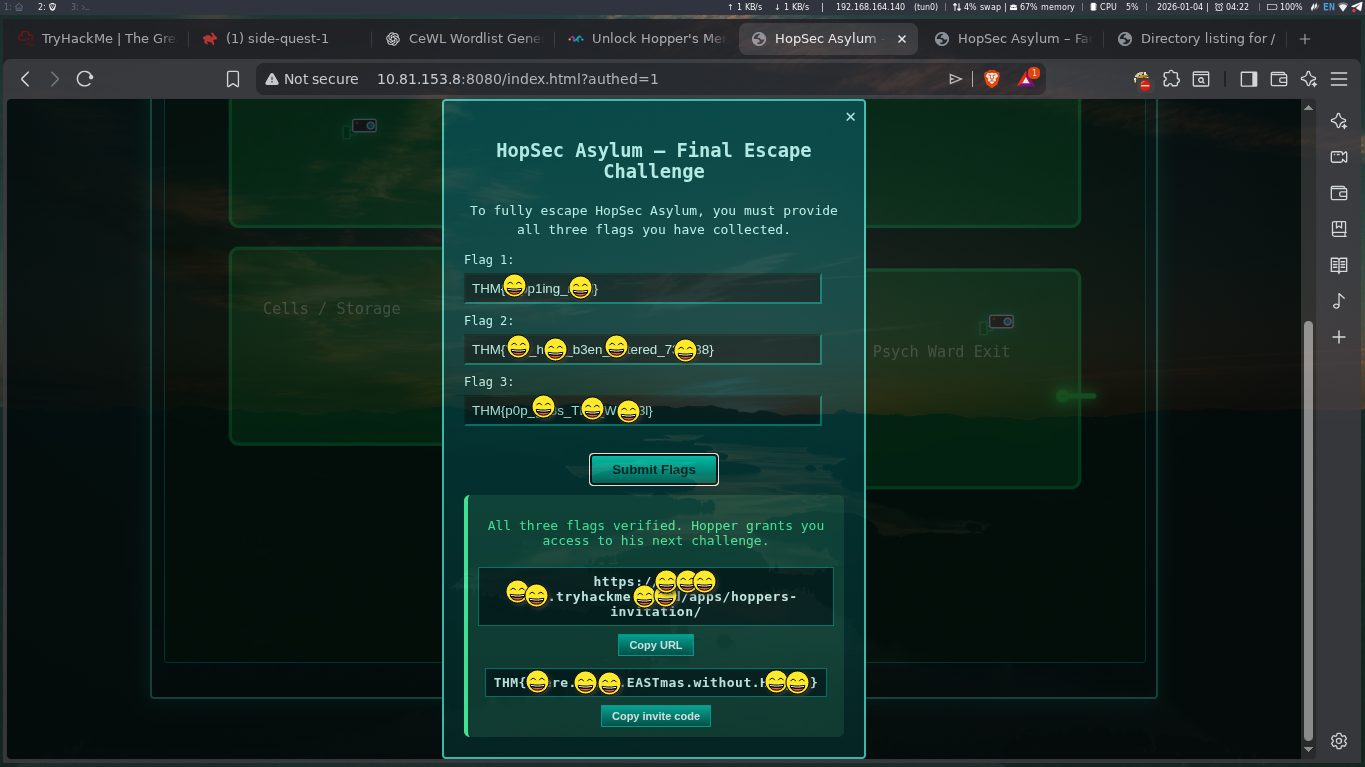The image size is (1365, 767).
Task: Open Brave Rewards triangle icon
Action: [1026, 79]
